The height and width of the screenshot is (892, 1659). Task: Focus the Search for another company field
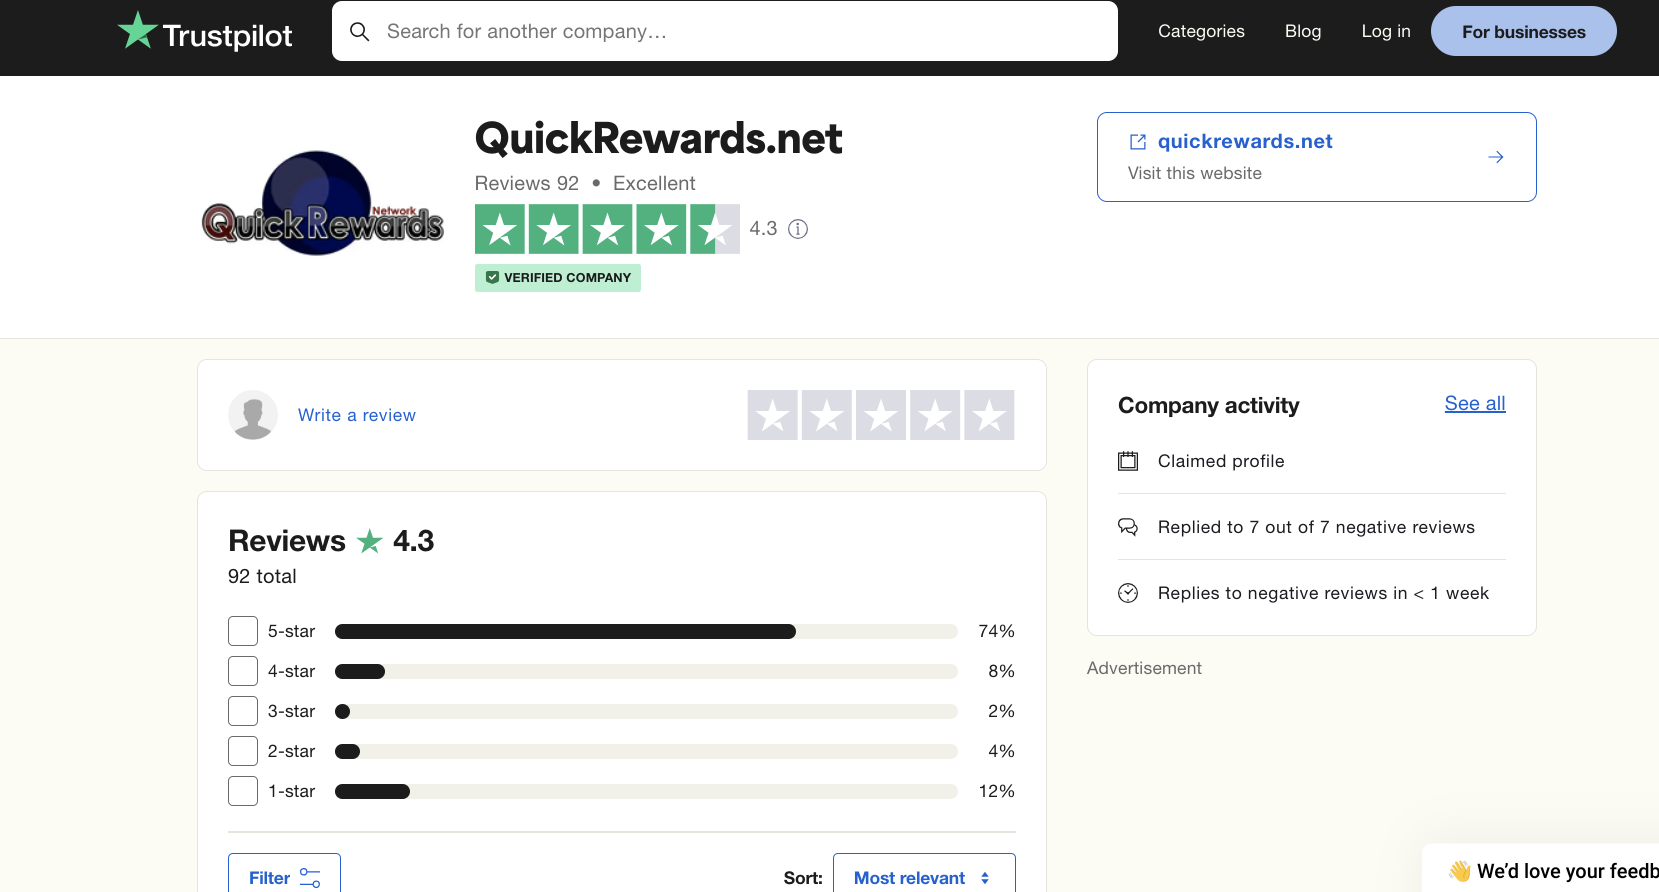[725, 31]
